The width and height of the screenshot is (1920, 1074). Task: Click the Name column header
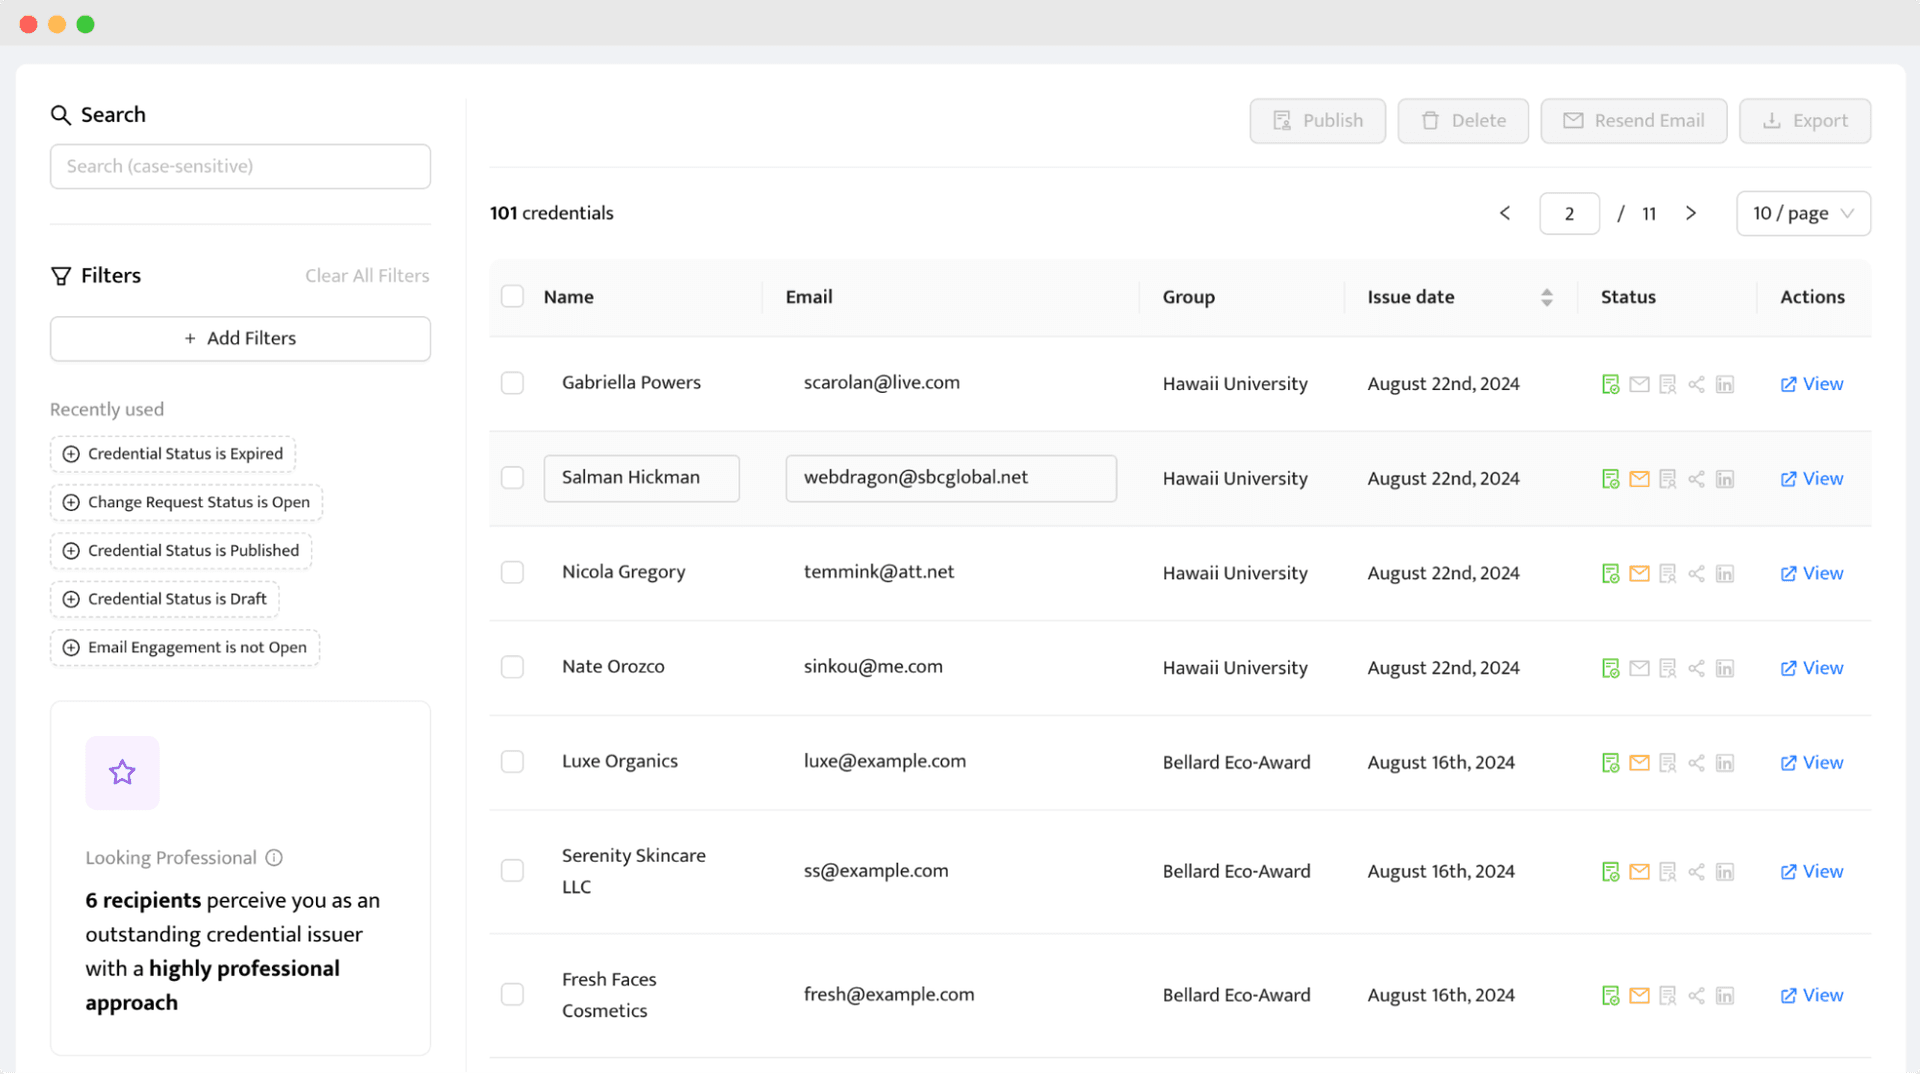[568, 297]
